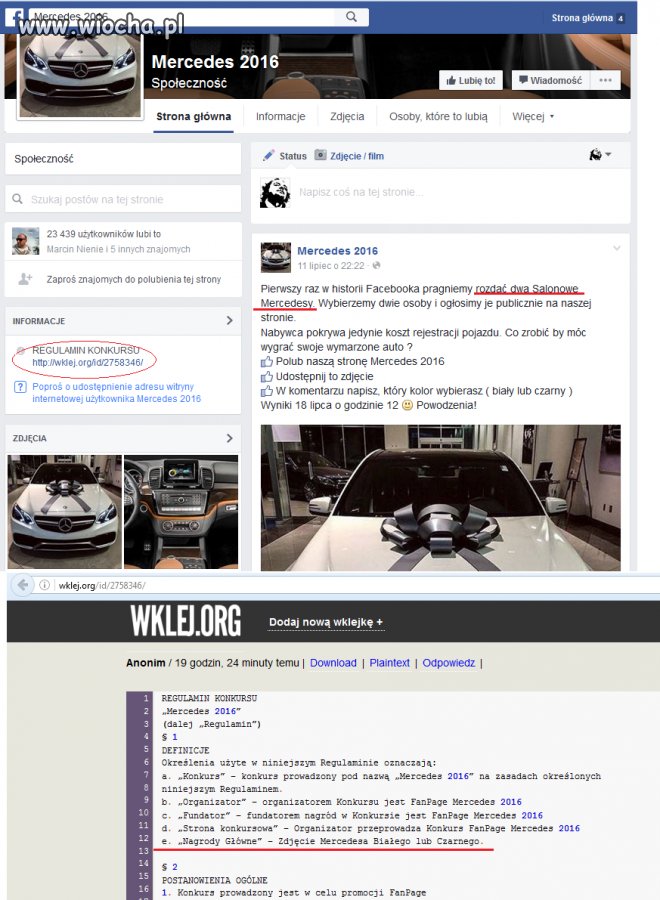Open the Osoby, które to lubią tab
The height and width of the screenshot is (900, 660).
(438, 117)
